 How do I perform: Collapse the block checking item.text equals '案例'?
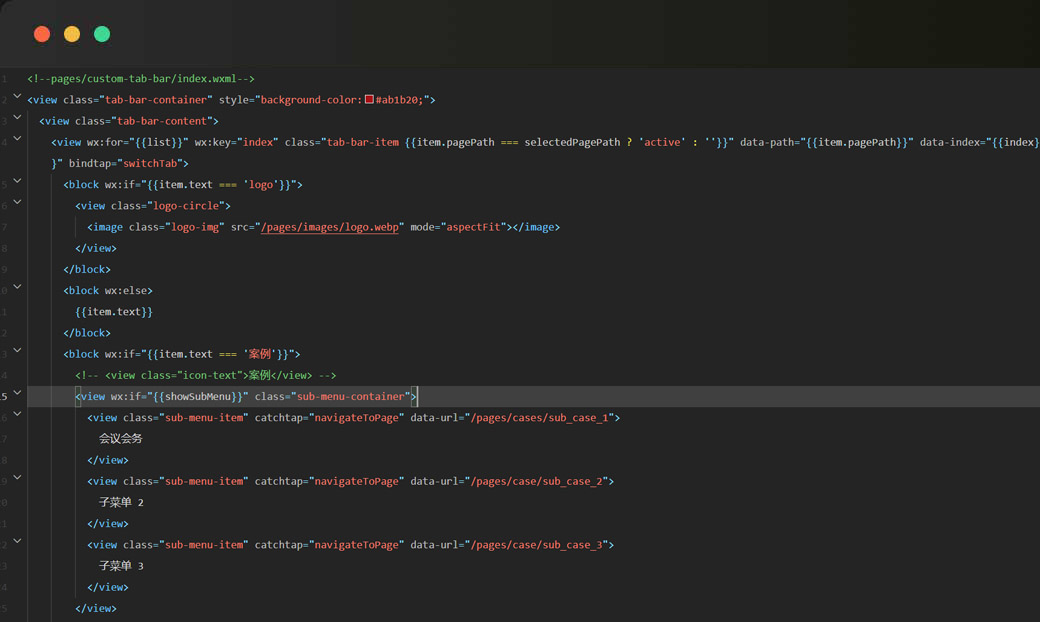pyautogui.click(x=17, y=350)
